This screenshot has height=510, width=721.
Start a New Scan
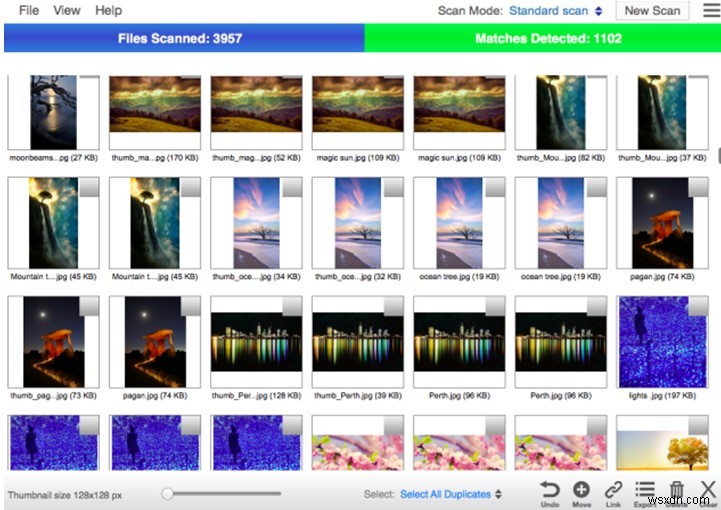click(x=652, y=11)
